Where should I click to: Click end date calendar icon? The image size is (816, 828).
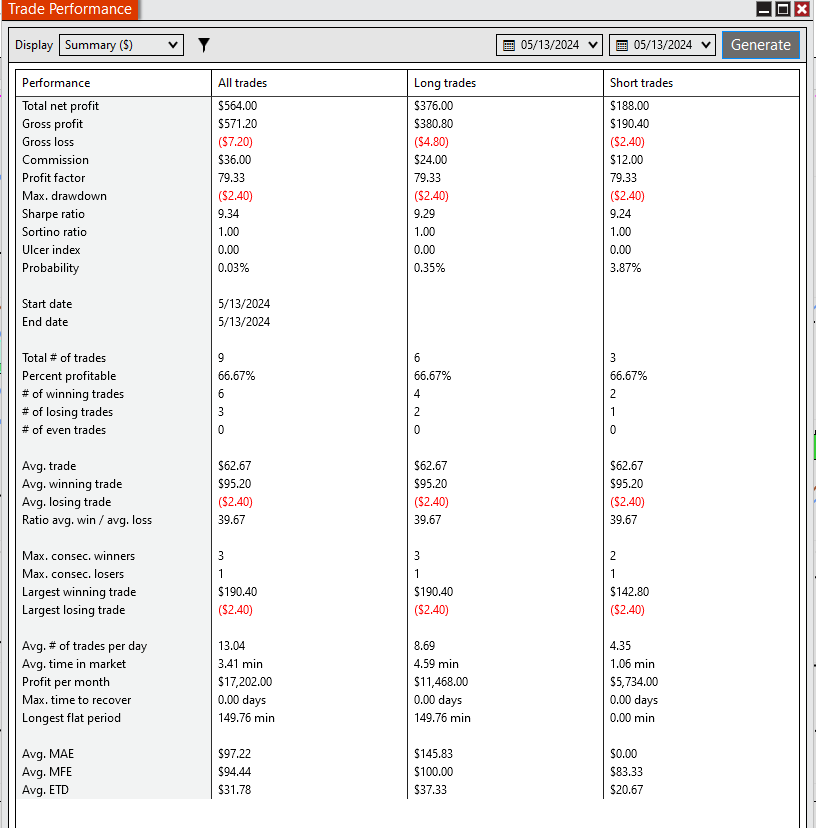(622, 45)
